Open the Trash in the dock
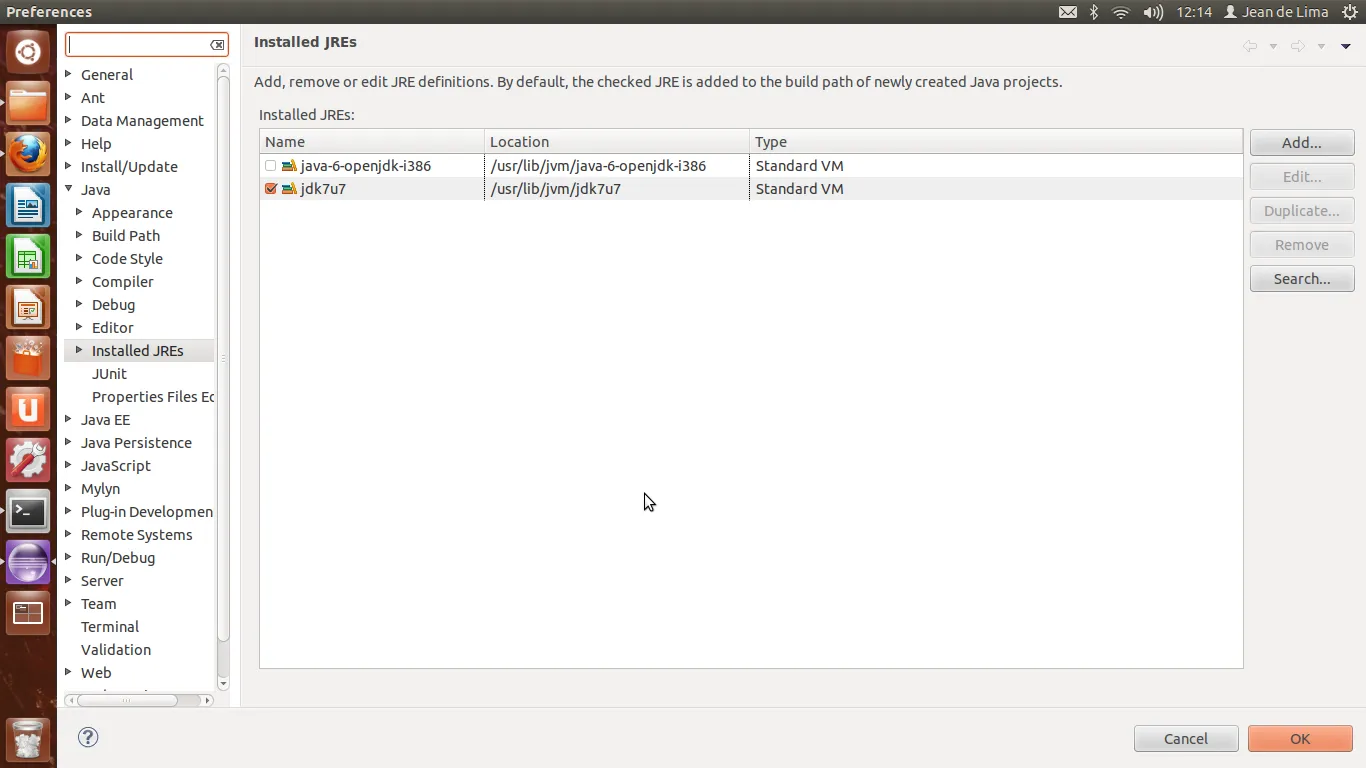 click(x=28, y=739)
